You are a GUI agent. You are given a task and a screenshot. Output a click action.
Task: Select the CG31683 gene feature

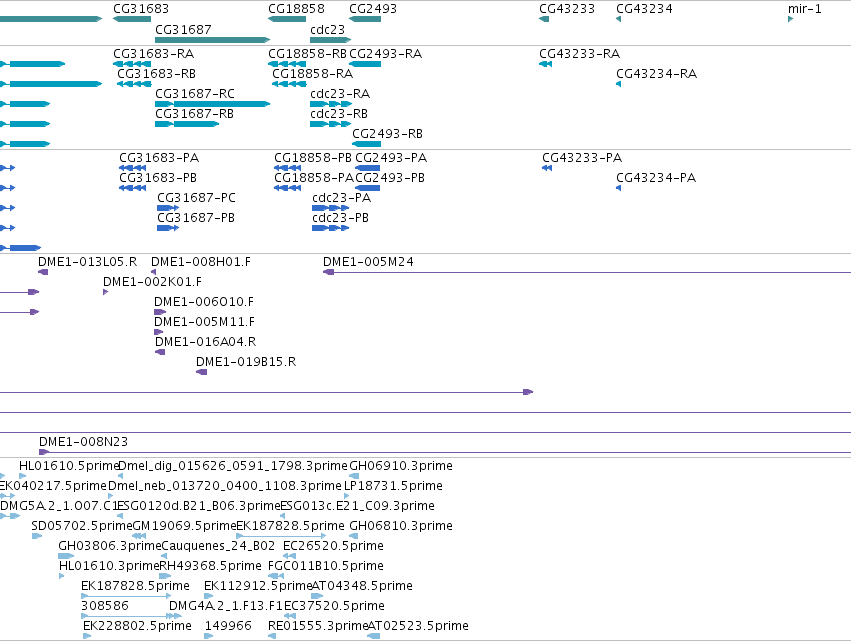132,19
